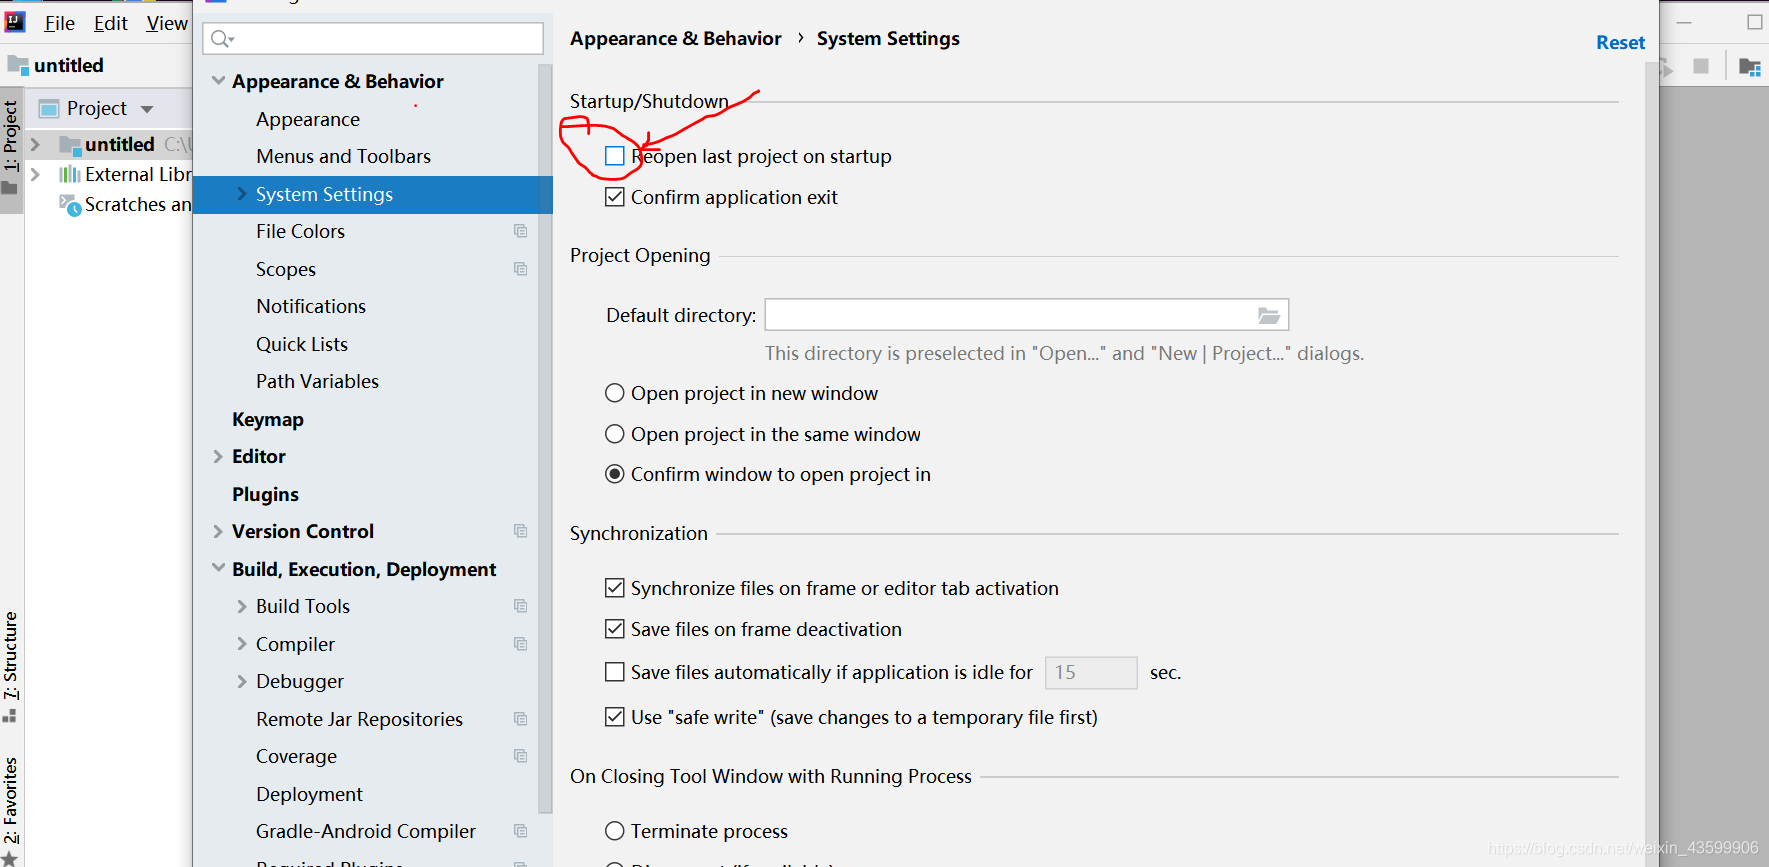Open Notifications settings page

coord(311,306)
